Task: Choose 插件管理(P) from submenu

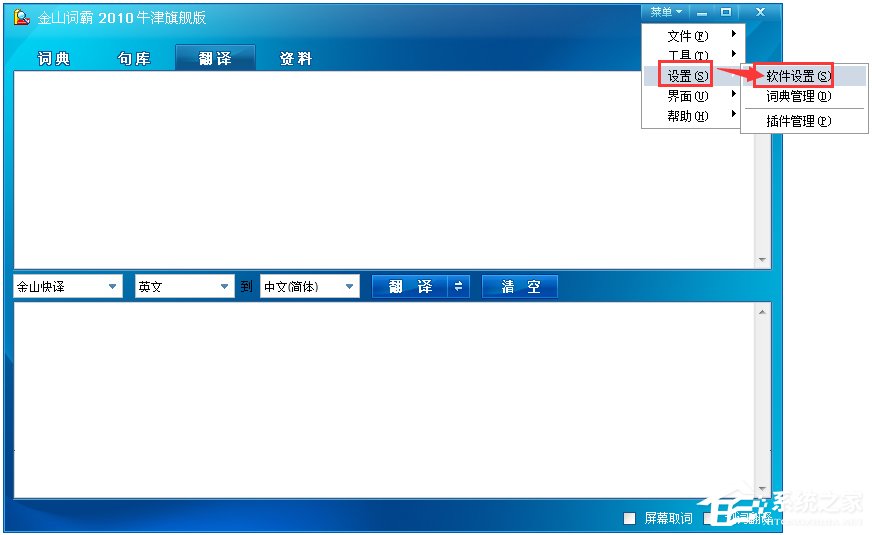Action: coord(804,121)
